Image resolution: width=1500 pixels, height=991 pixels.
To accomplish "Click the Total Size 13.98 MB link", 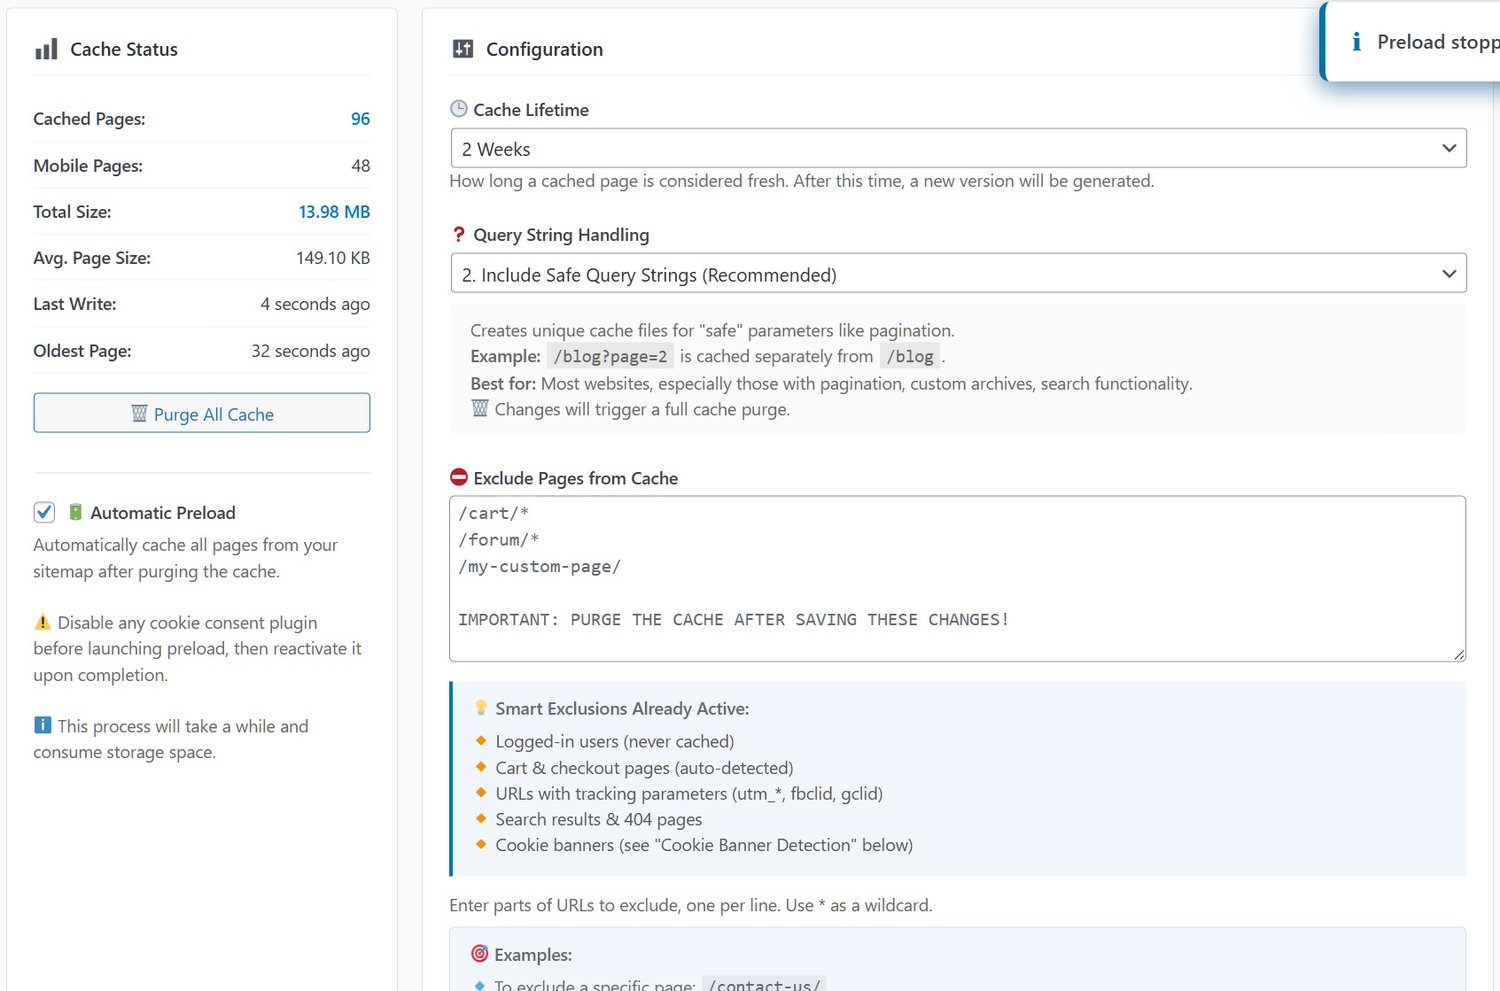I will click(x=334, y=212).
